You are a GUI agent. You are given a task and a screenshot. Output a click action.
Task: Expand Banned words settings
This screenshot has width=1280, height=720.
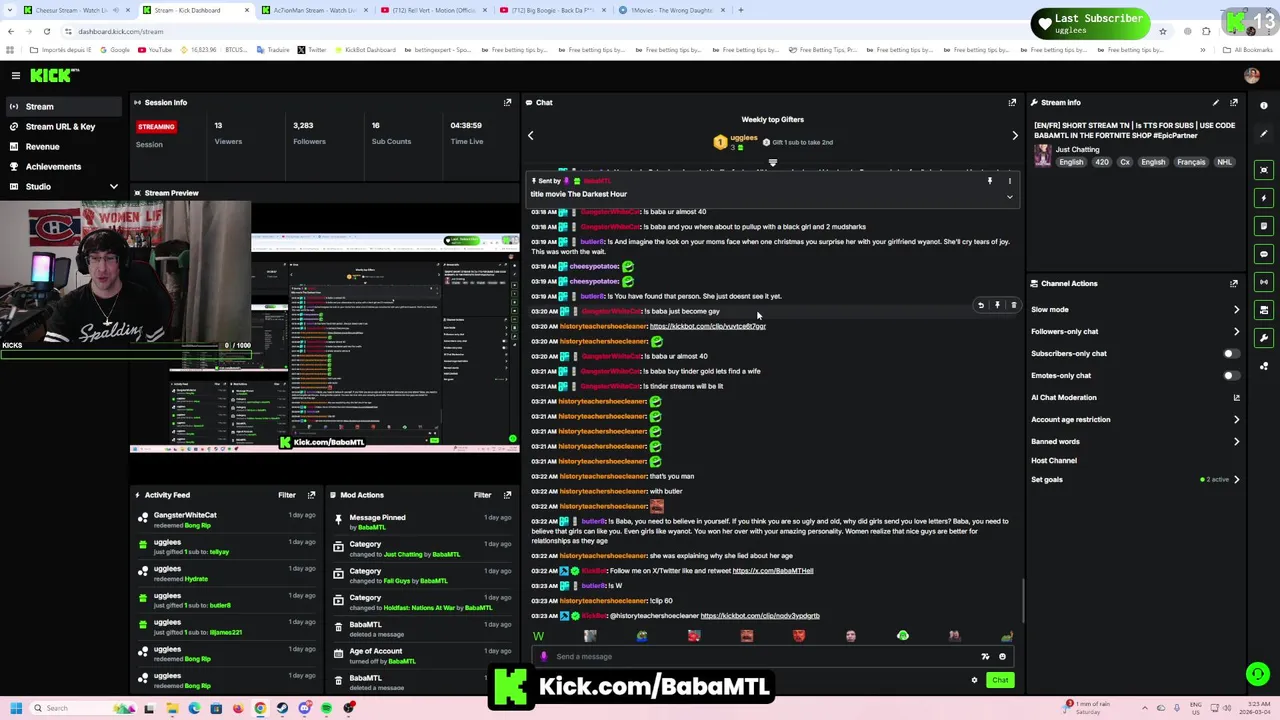click(x=1236, y=442)
